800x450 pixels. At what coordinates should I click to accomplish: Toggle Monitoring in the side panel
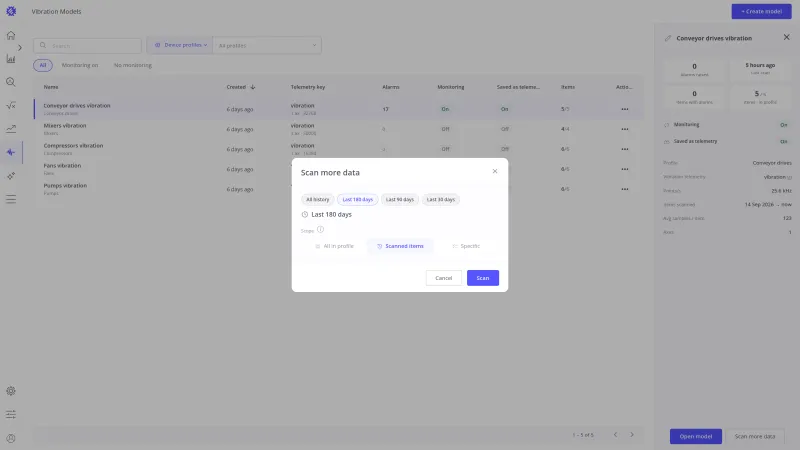point(784,125)
